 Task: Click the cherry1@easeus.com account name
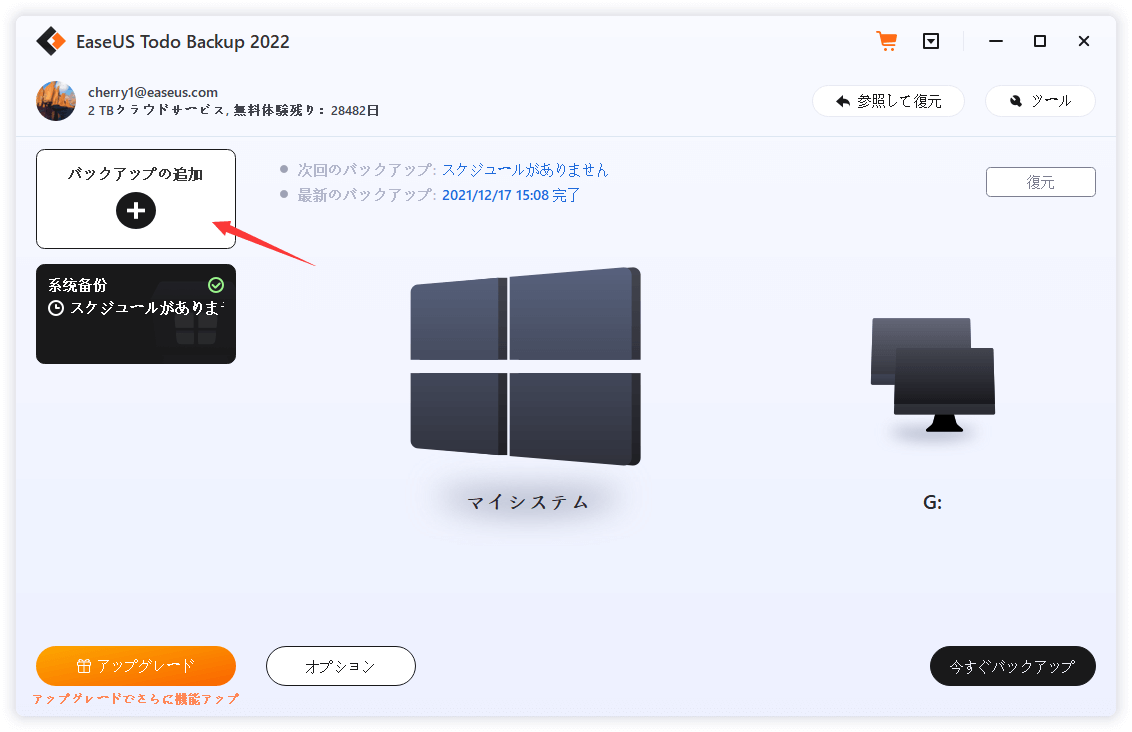153,92
